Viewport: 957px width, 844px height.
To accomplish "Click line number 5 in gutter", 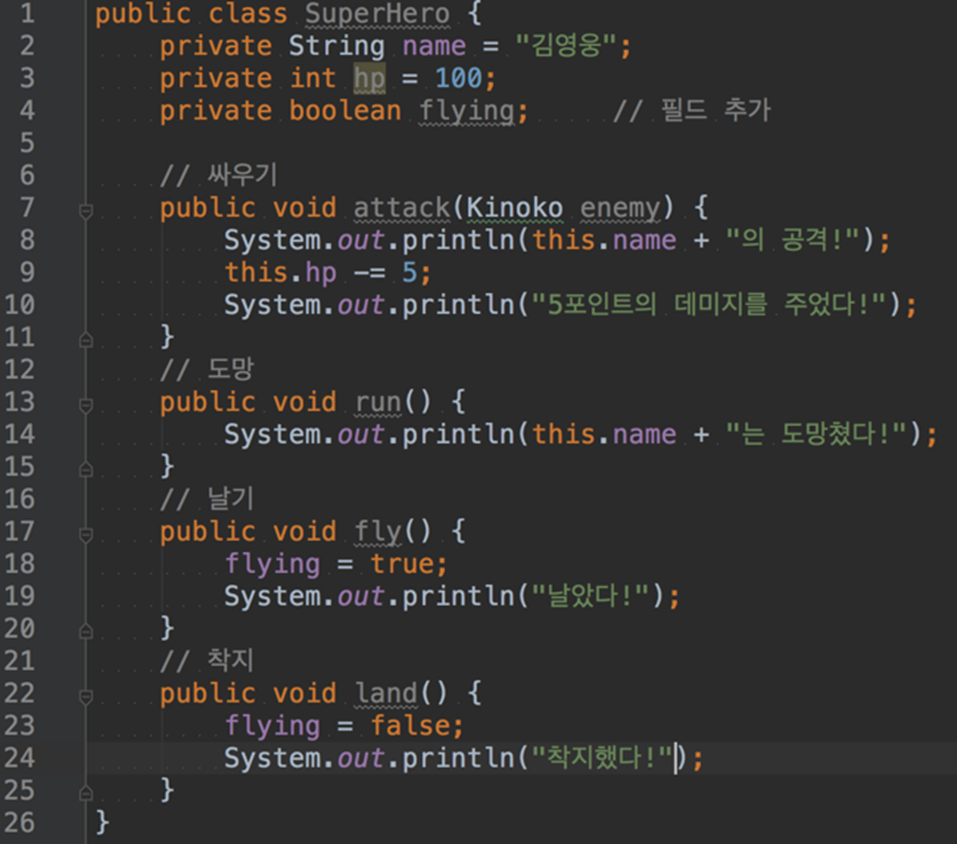I will coord(27,143).
